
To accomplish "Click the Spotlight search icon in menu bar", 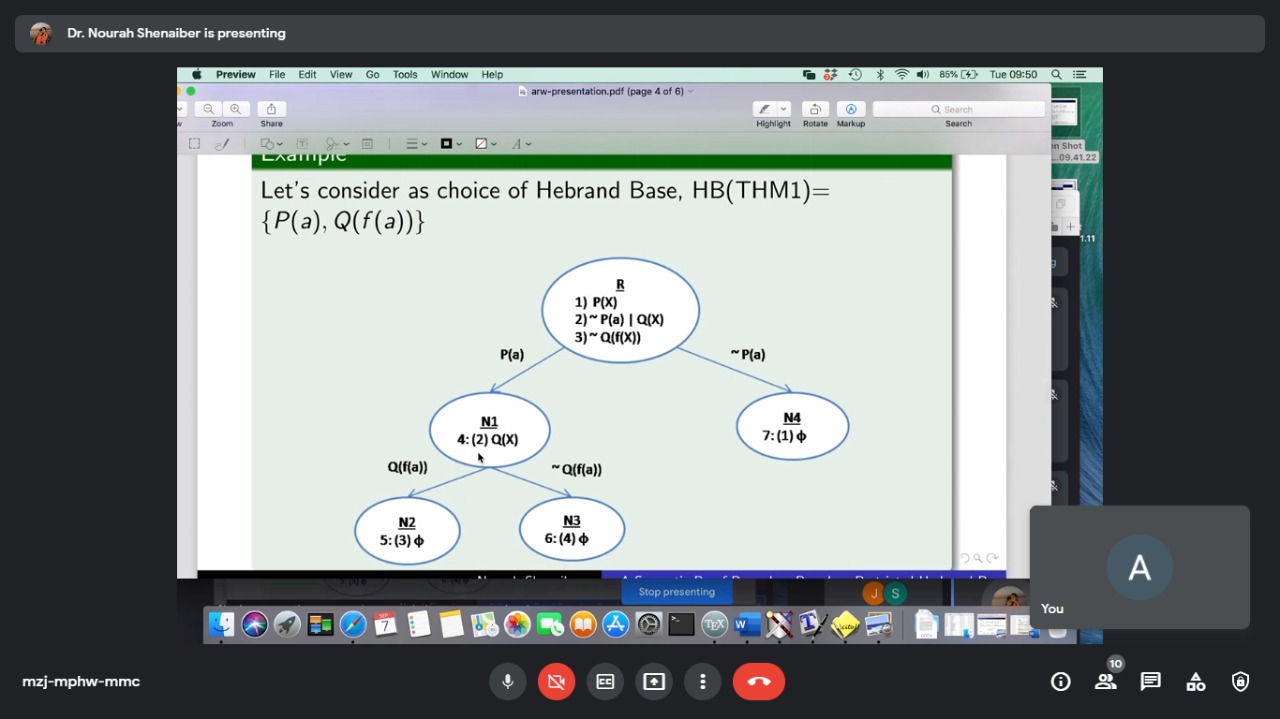I will (1056, 74).
